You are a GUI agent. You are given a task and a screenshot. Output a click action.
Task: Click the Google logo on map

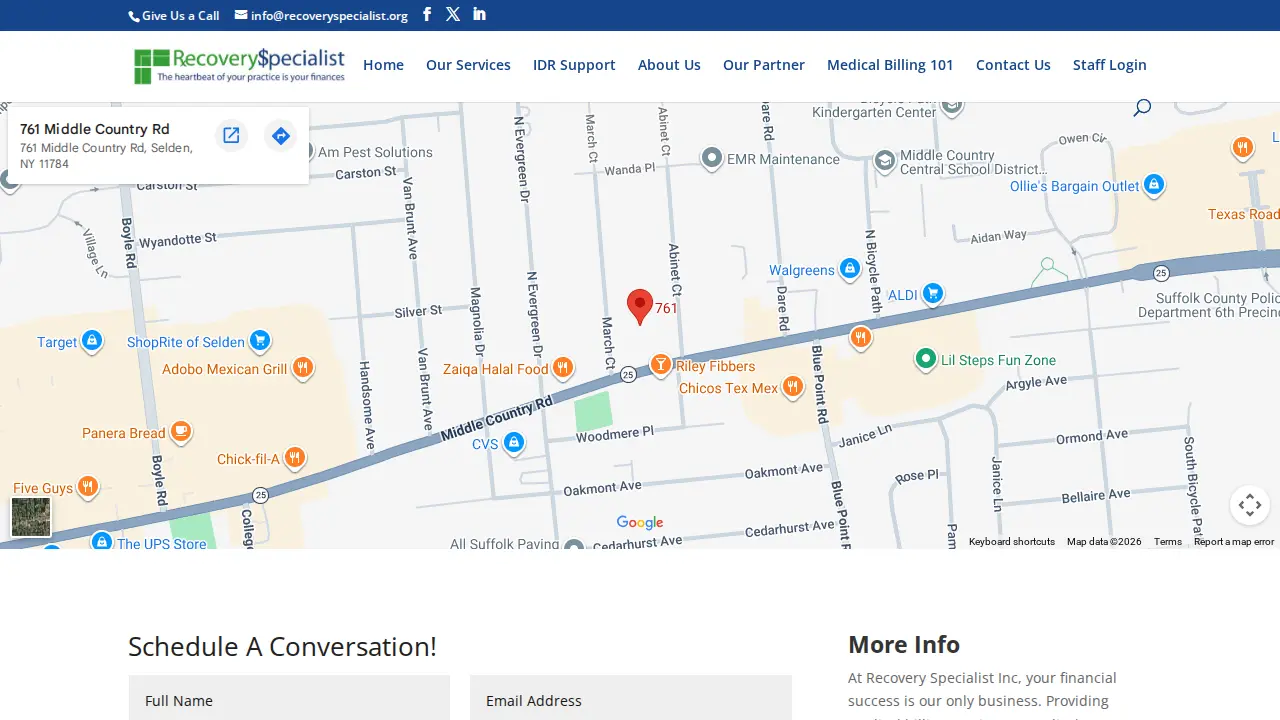click(x=640, y=522)
